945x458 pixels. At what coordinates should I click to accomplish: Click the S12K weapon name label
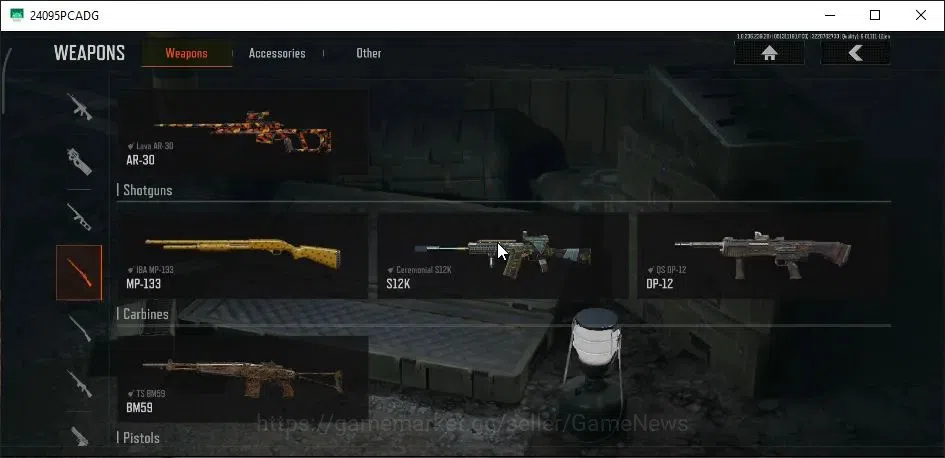(x=398, y=284)
